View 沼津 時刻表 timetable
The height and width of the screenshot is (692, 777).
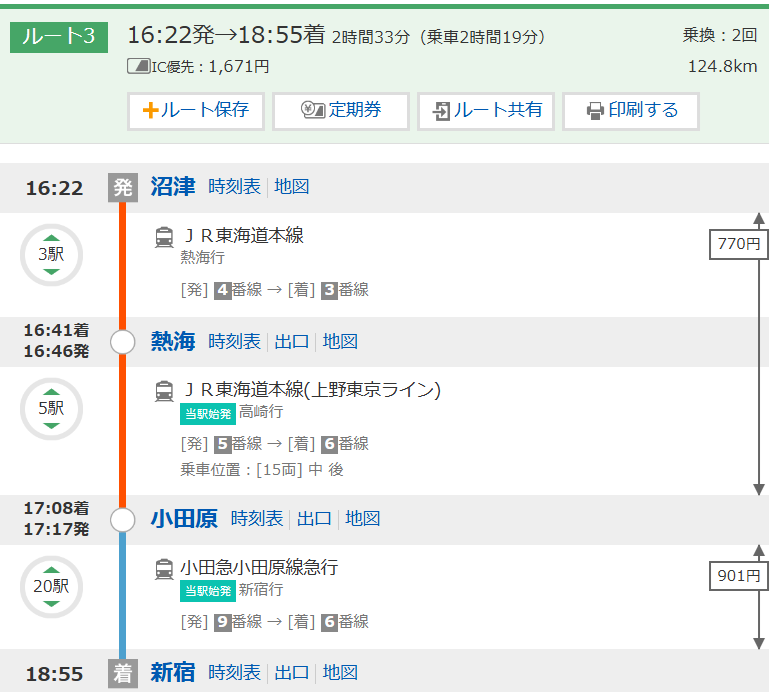pyautogui.click(x=234, y=187)
